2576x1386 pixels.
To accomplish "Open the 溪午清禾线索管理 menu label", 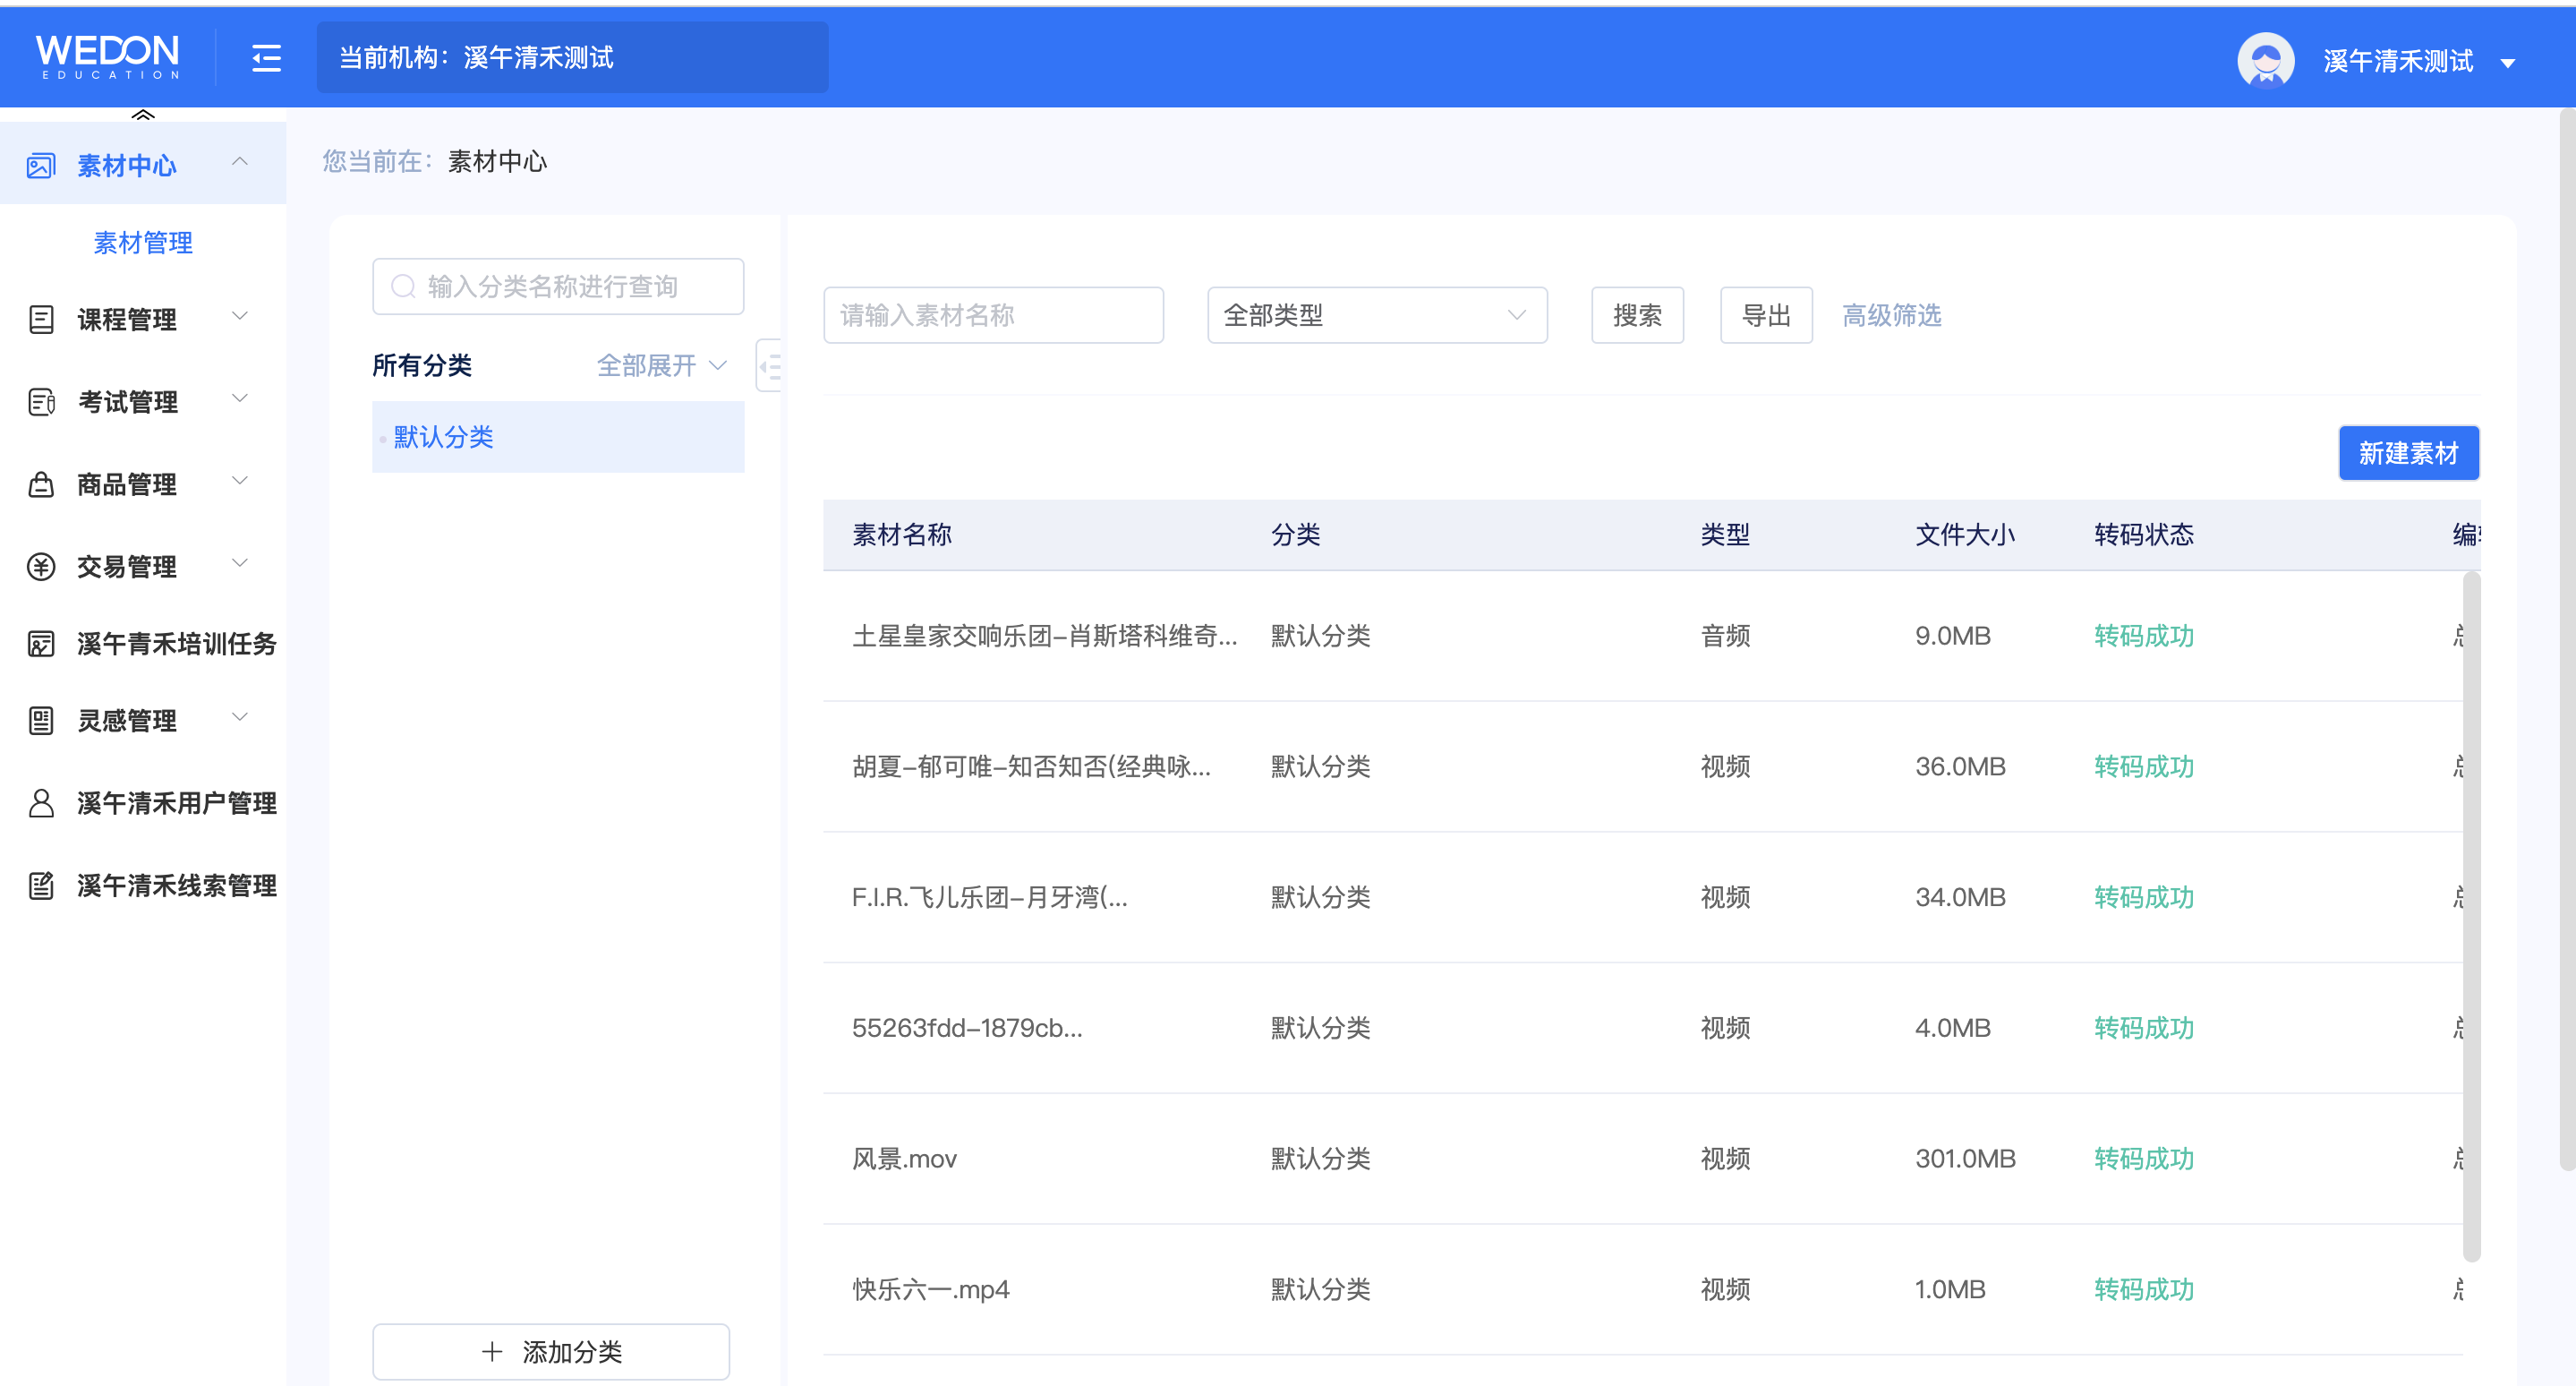I will point(176,885).
